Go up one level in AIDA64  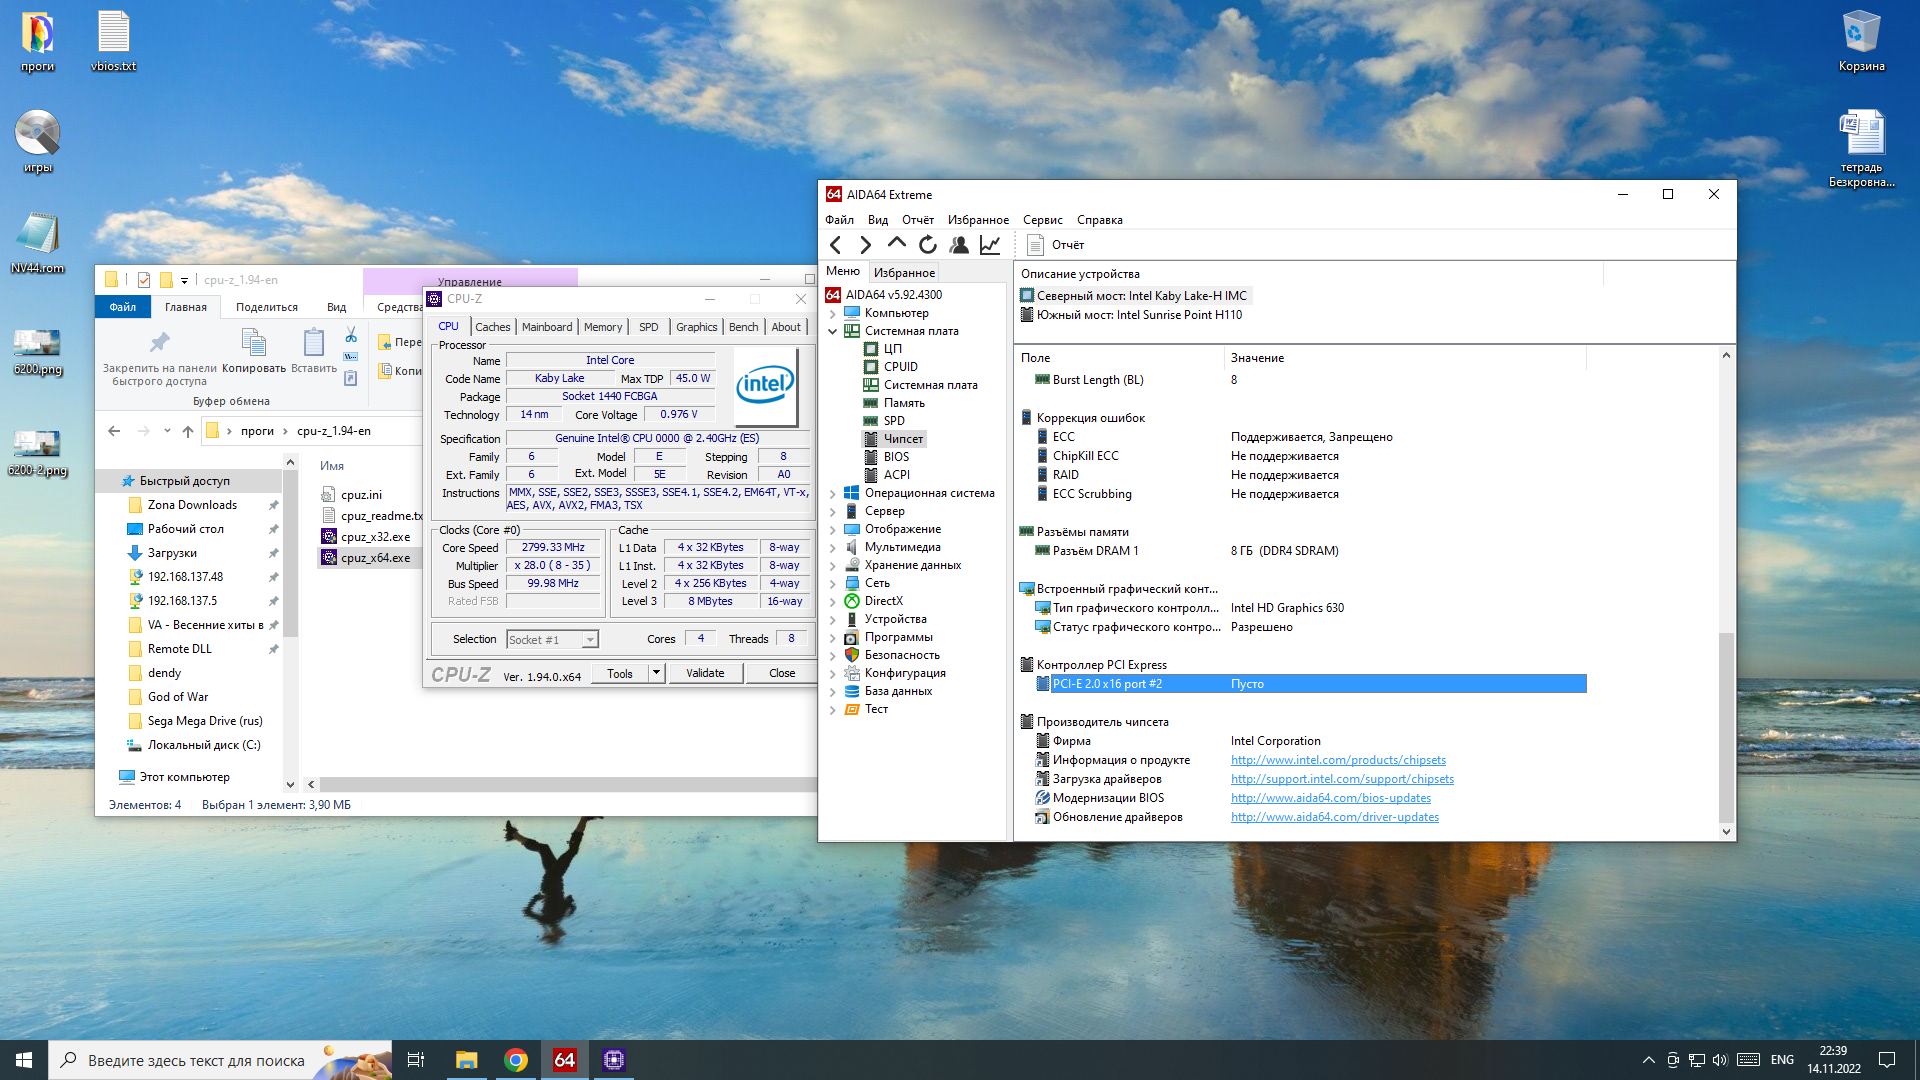[x=897, y=244]
